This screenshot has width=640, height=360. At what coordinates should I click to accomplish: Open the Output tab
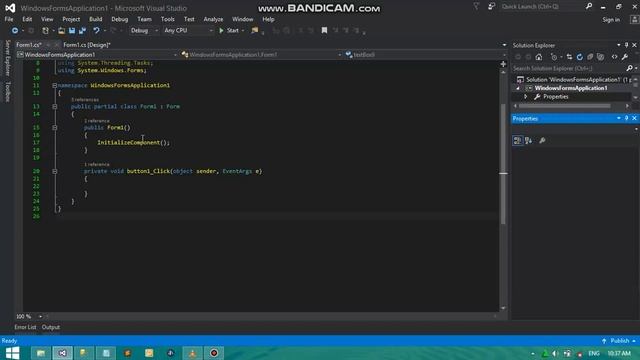pyautogui.click(x=51, y=327)
